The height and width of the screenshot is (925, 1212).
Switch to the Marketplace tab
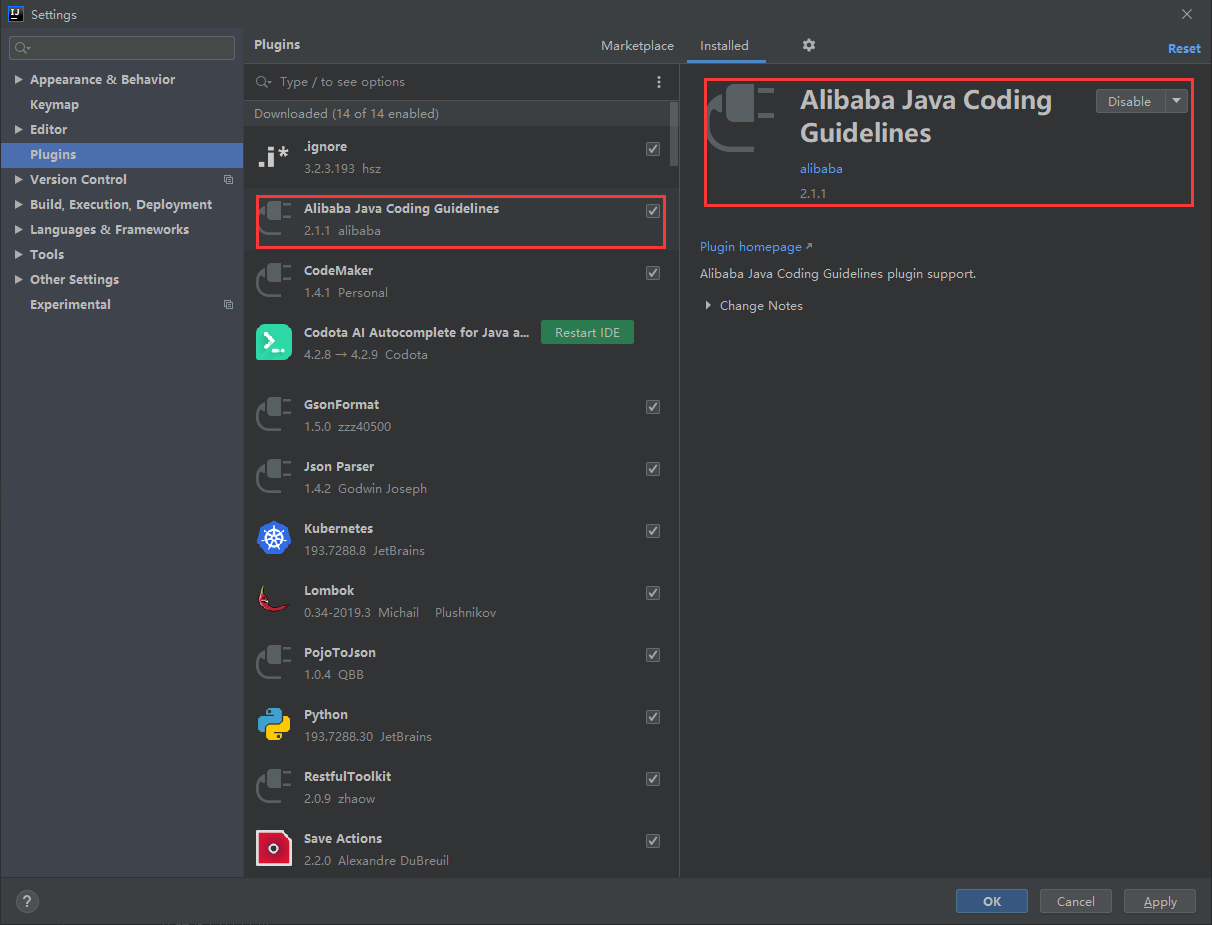click(x=637, y=46)
